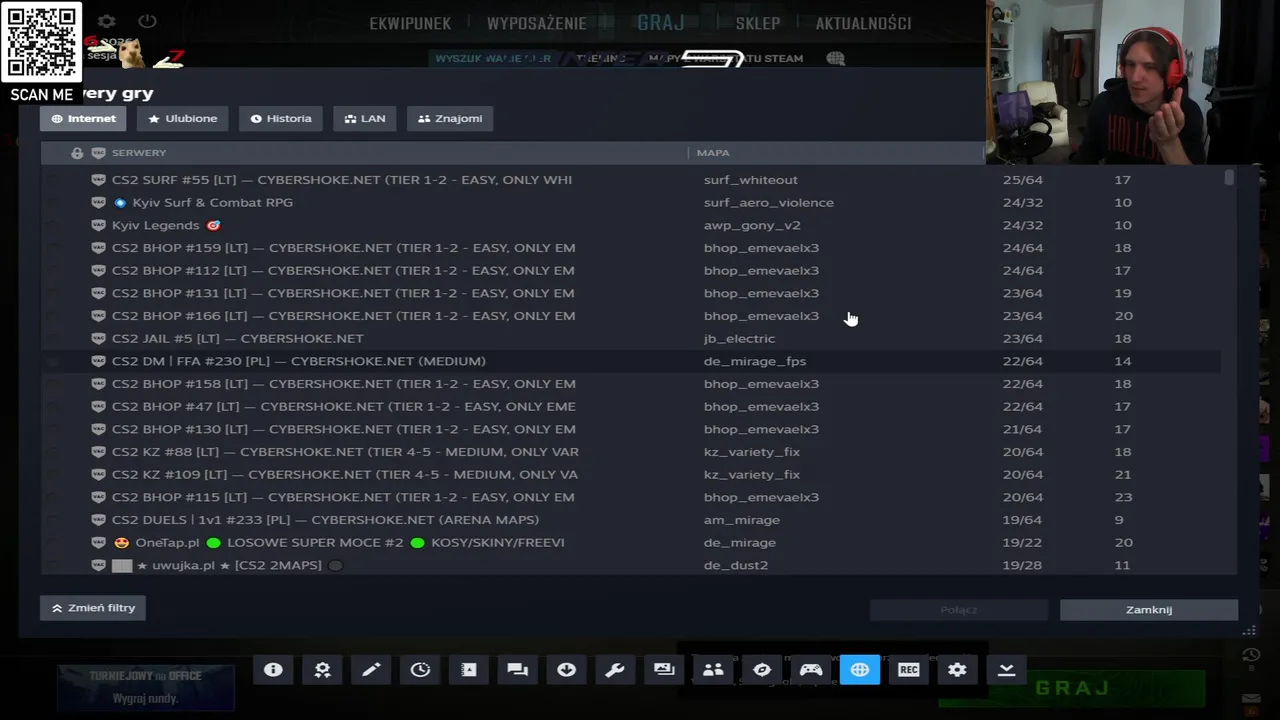The height and width of the screenshot is (720, 1280).
Task: Open the friends people icon in the toolbar
Action: click(713, 670)
